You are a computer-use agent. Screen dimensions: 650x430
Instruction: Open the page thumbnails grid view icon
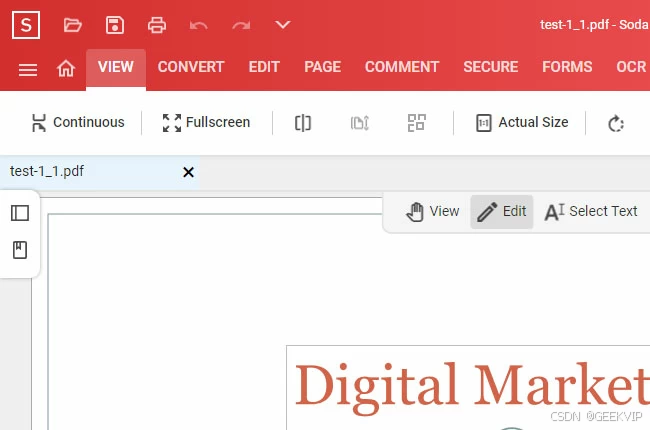coord(417,123)
